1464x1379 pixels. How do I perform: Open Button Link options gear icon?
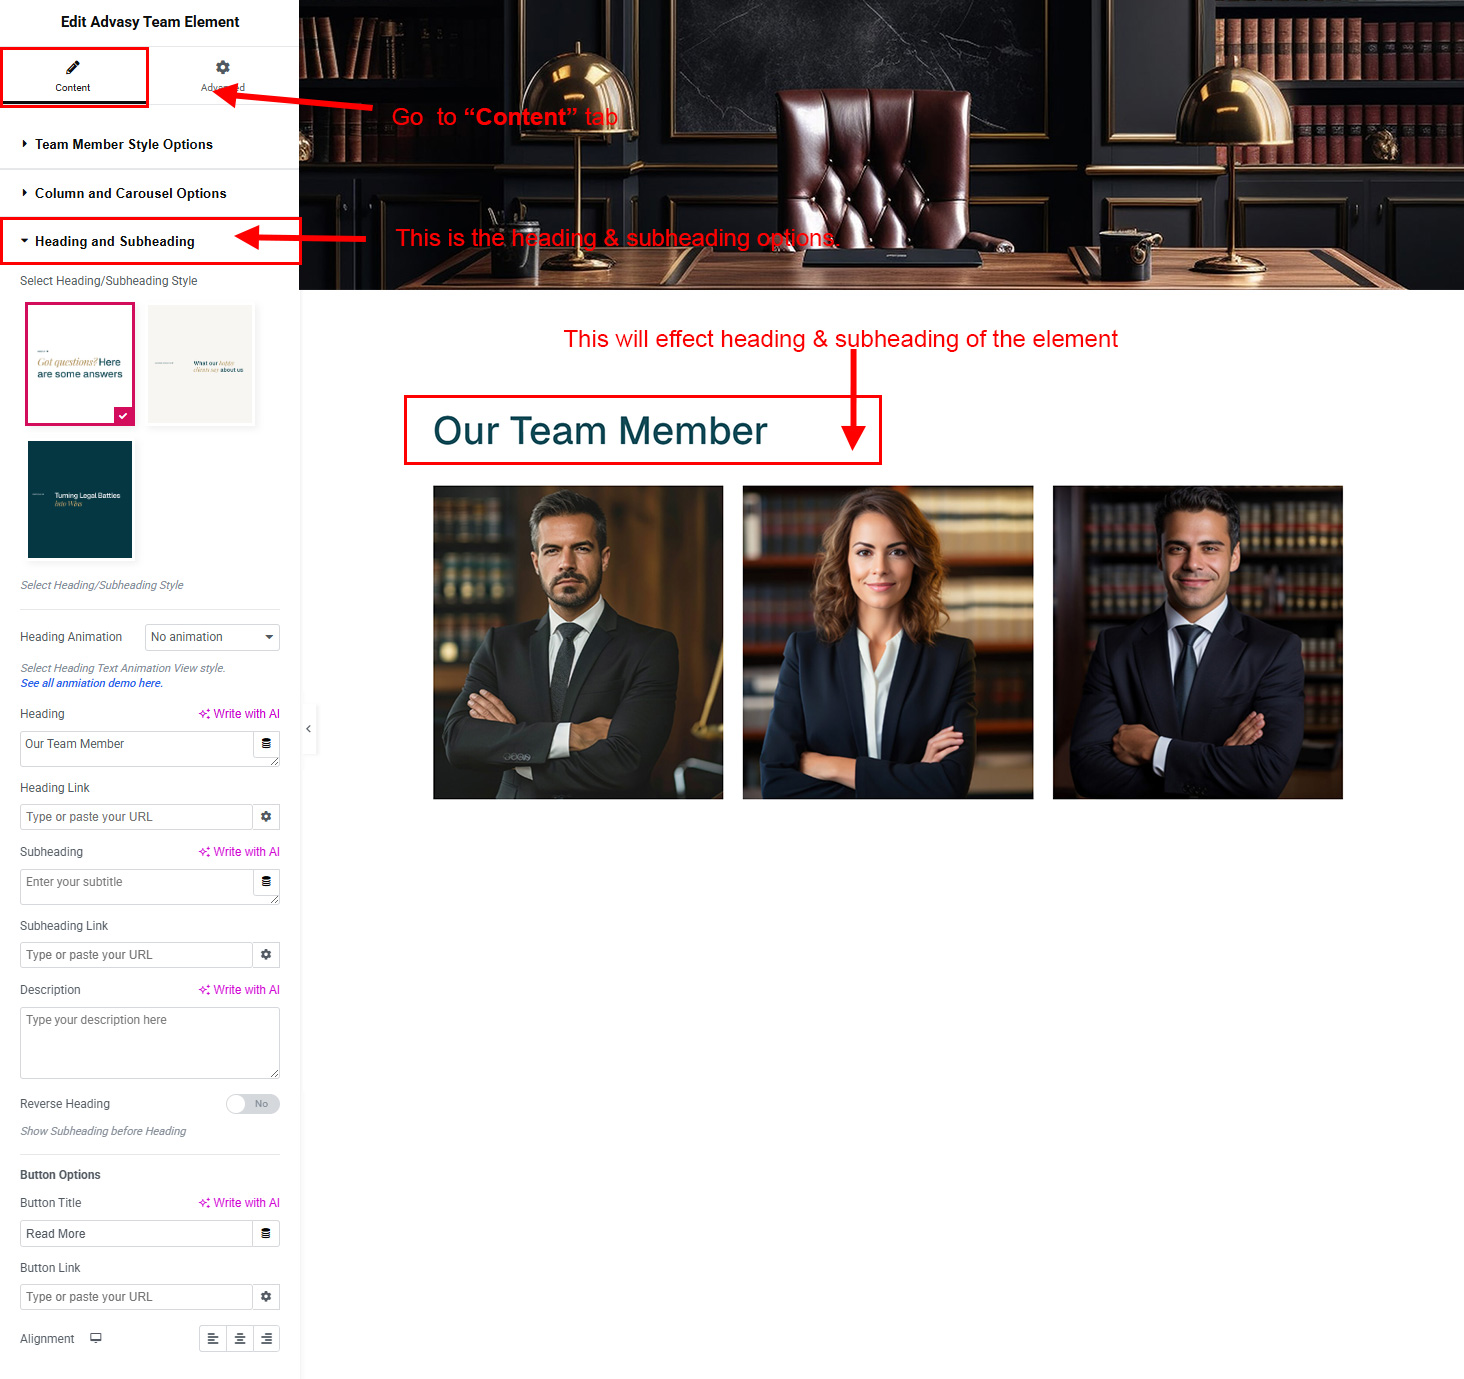(x=266, y=1297)
